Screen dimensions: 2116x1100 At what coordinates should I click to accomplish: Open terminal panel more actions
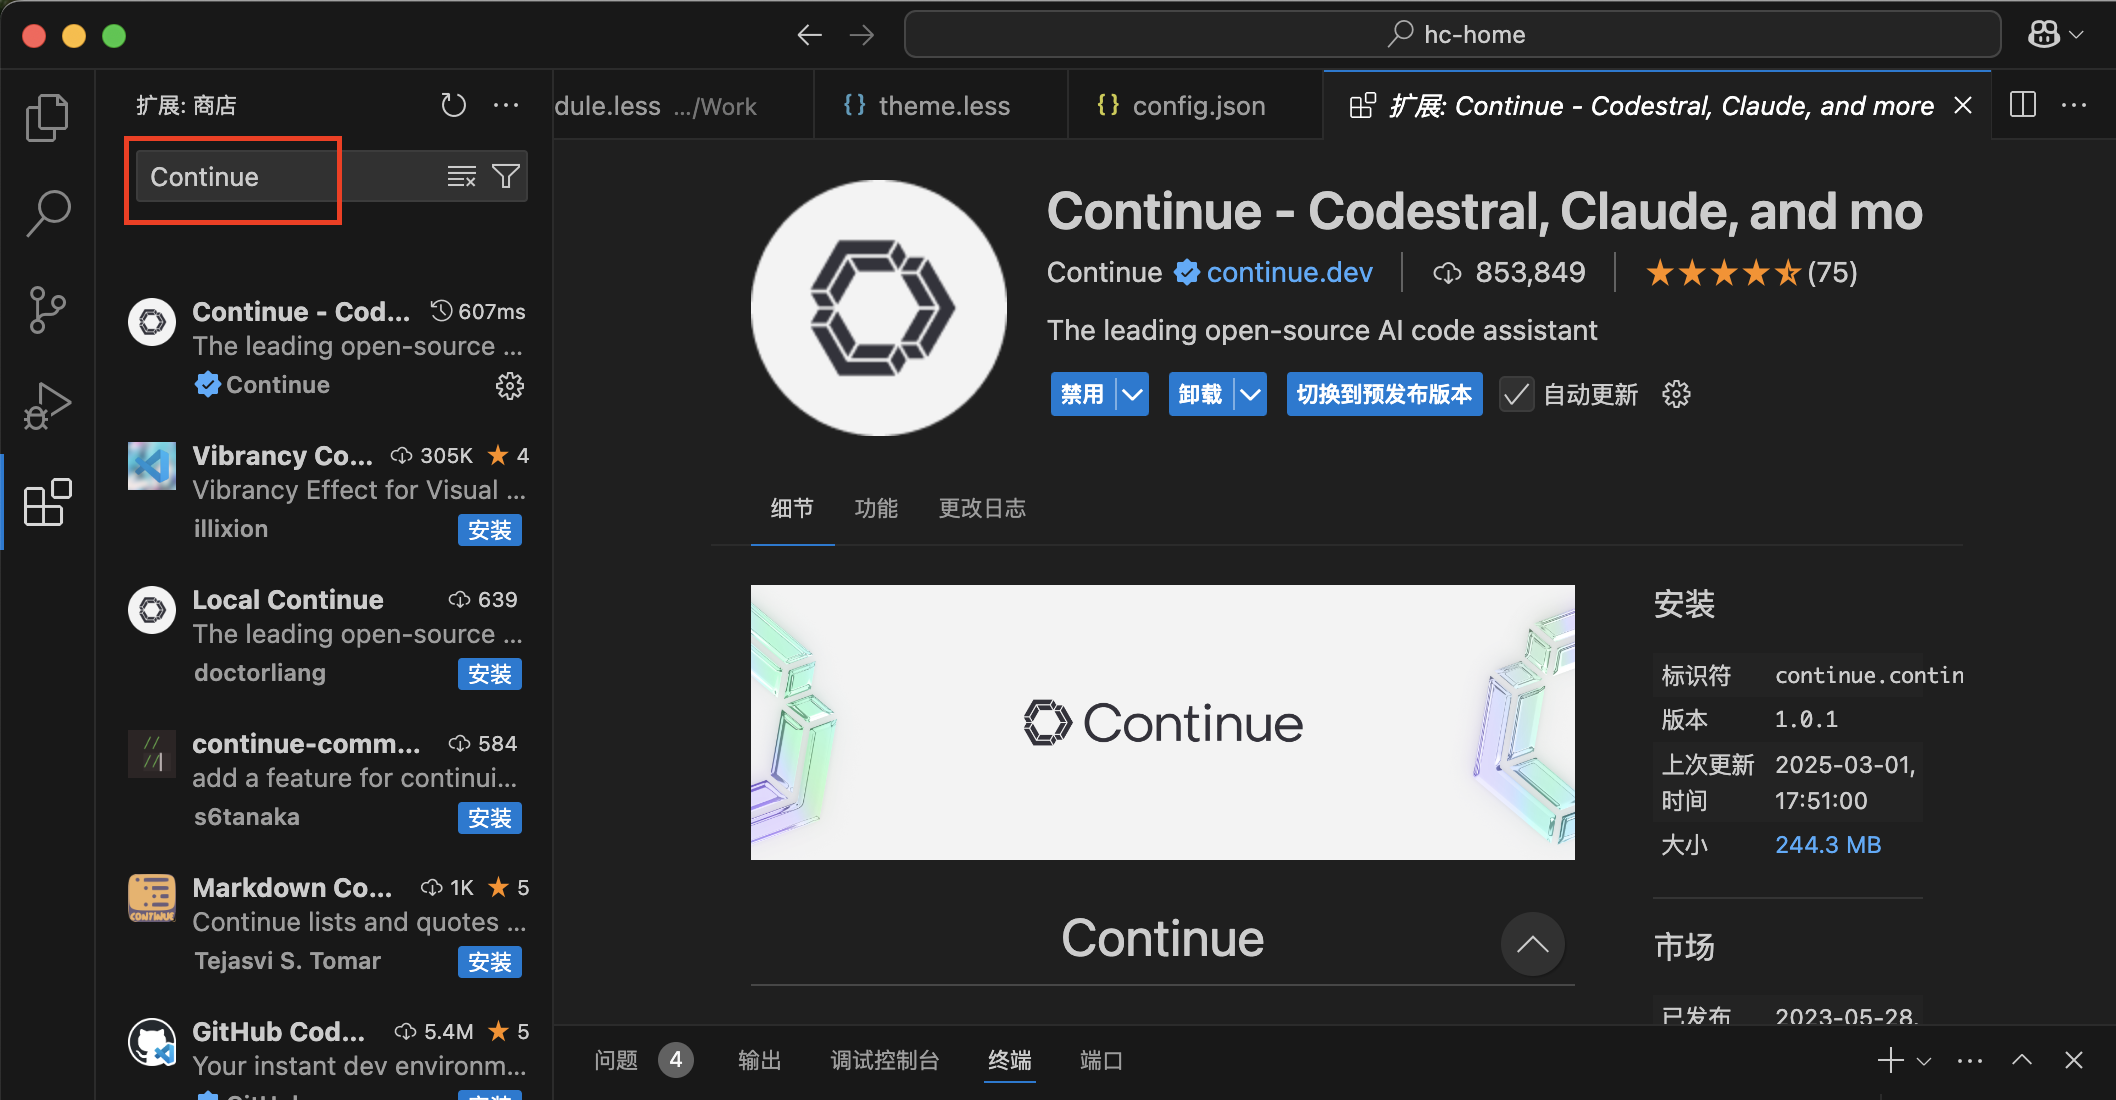point(1970,1060)
